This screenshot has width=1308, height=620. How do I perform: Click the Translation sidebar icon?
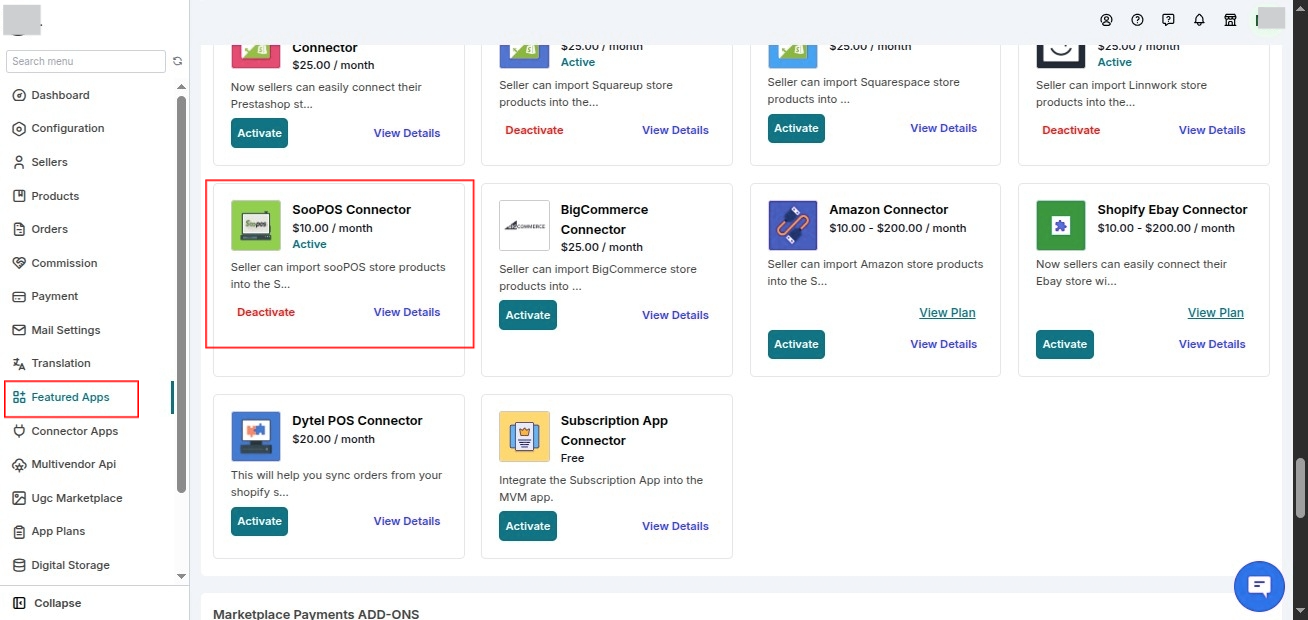[19, 363]
